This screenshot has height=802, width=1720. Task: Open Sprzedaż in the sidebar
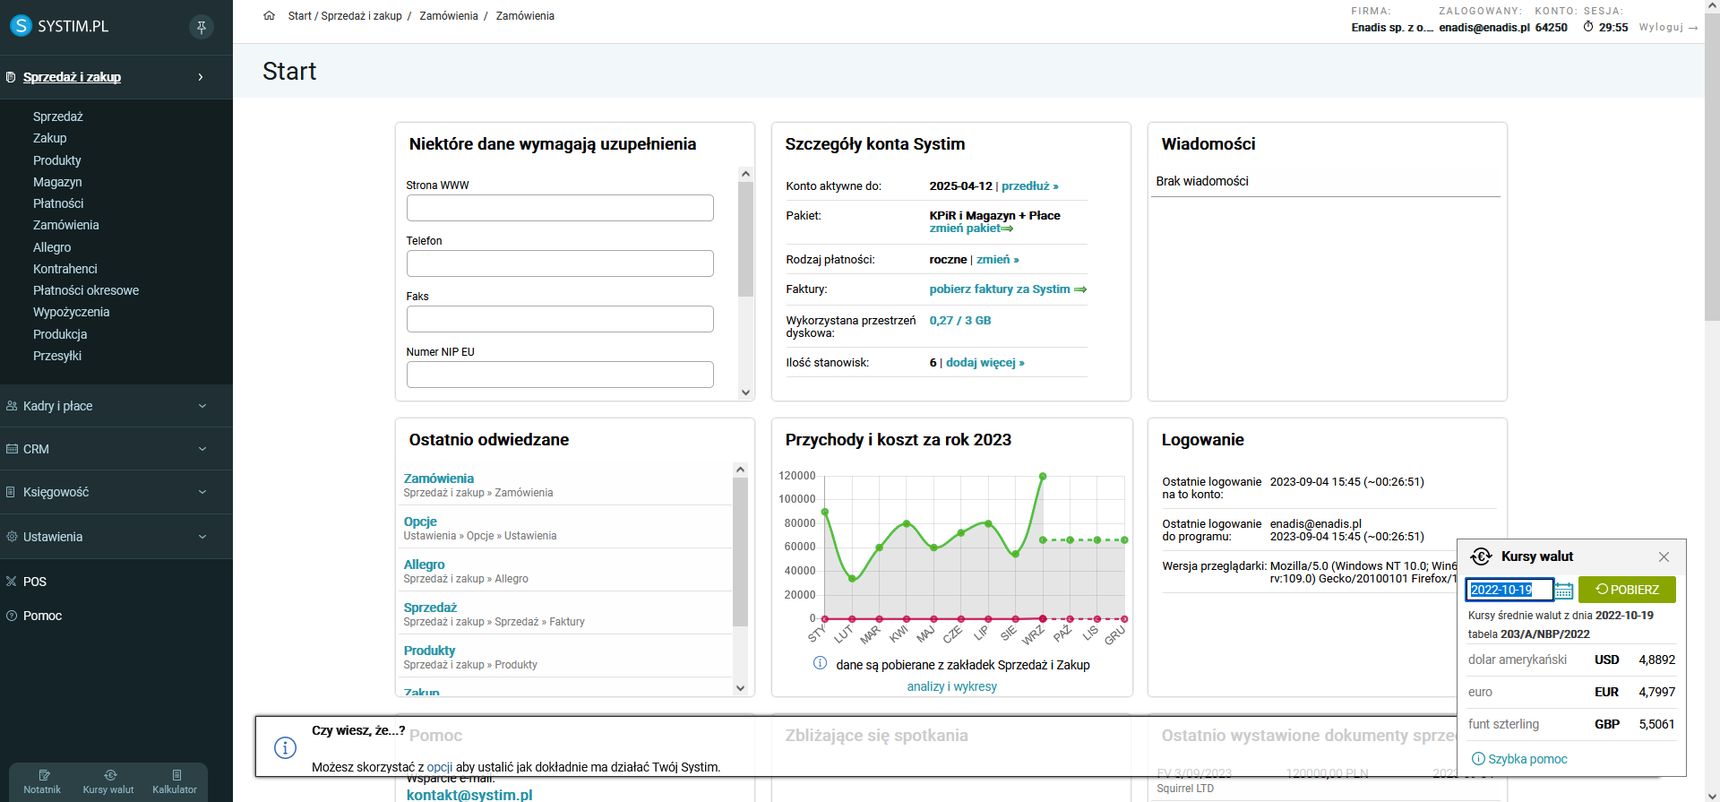click(x=58, y=117)
